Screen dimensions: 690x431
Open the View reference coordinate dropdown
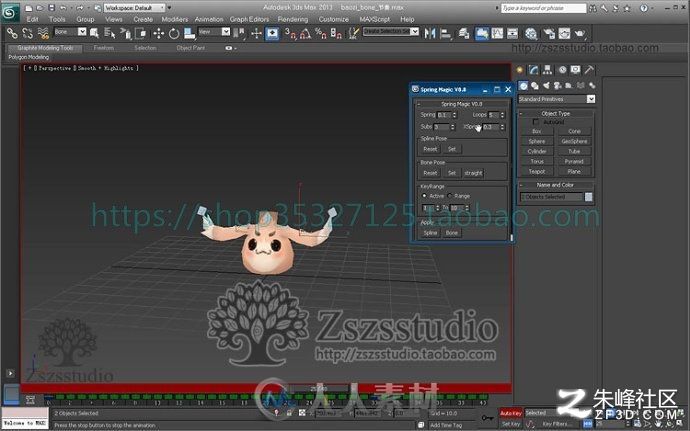point(214,32)
